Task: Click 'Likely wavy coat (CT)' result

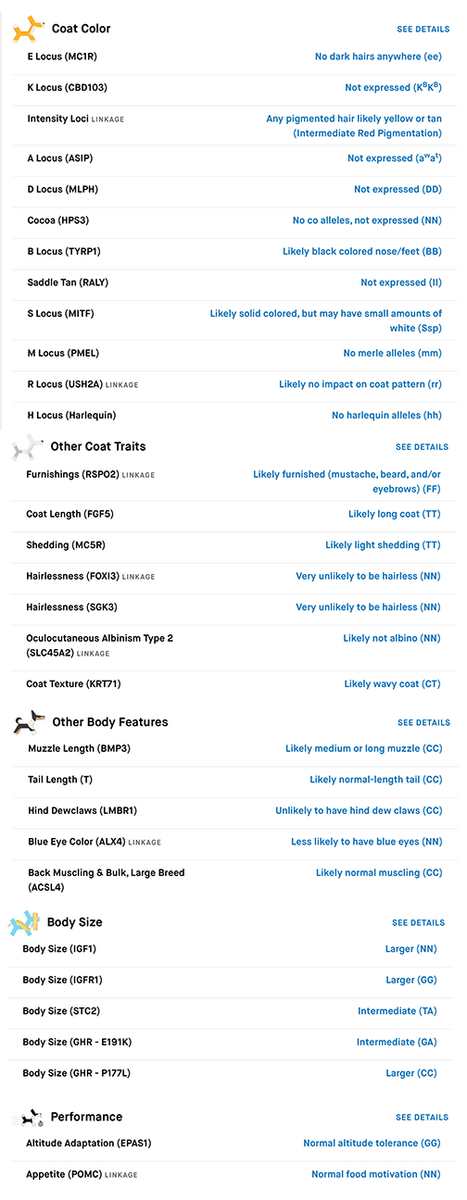Action: 392,684
